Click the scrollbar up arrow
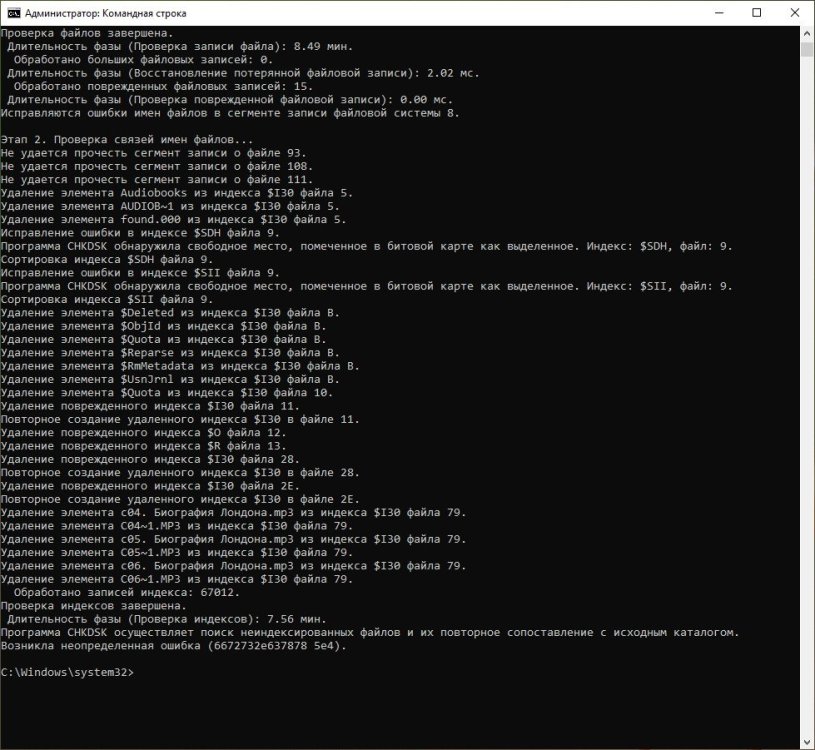 807,32
